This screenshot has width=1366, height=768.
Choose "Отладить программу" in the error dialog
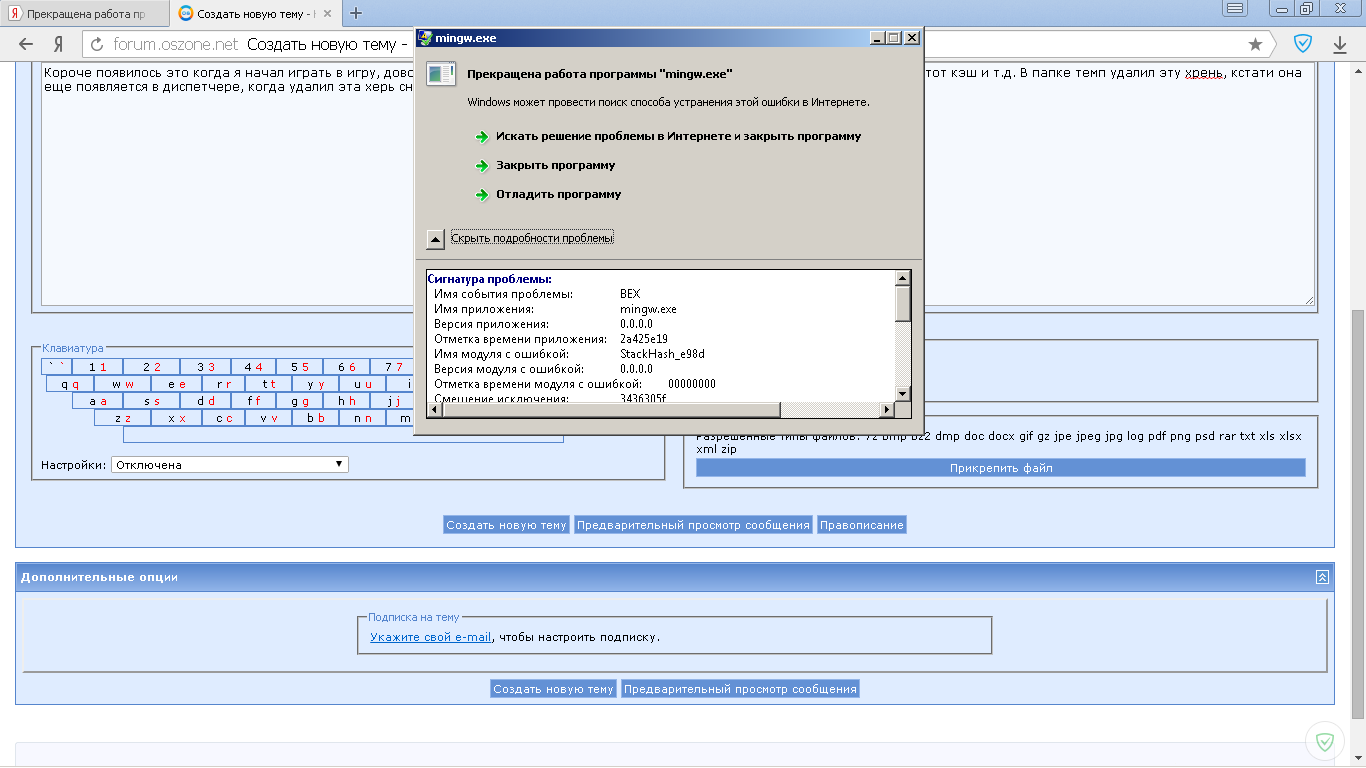click(x=558, y=194)
